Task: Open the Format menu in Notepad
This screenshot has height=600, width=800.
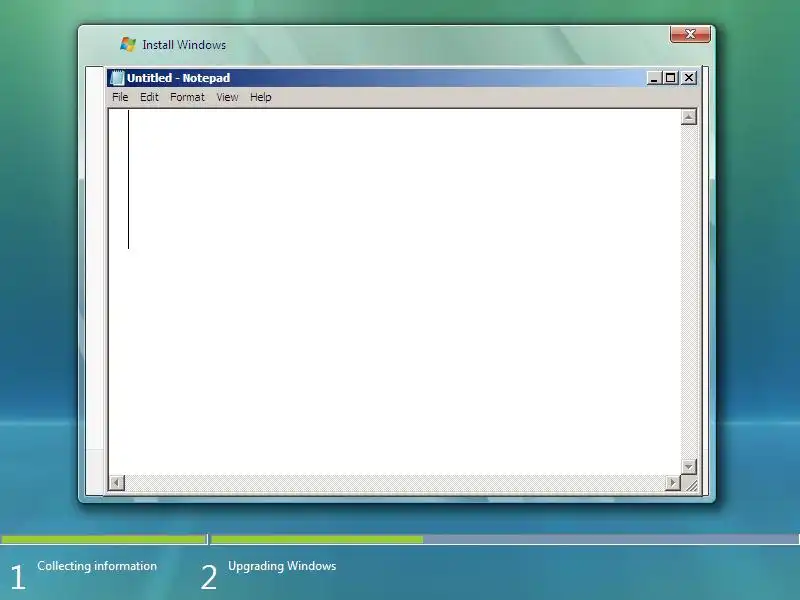Action: (187, 97)
